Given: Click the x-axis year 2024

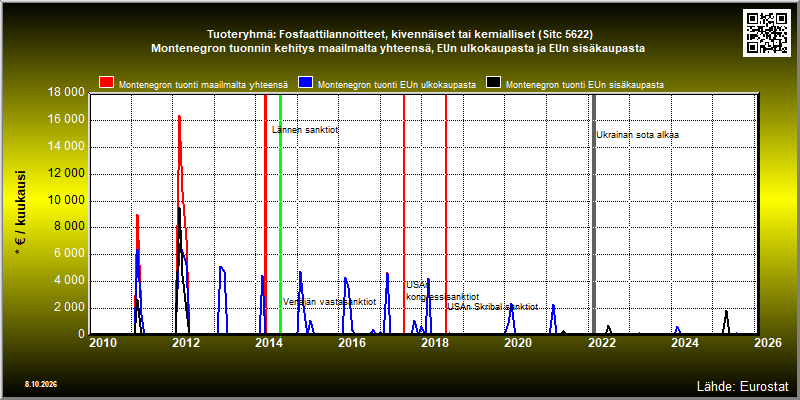Looking at the screenshot, I should click(686, 343).
